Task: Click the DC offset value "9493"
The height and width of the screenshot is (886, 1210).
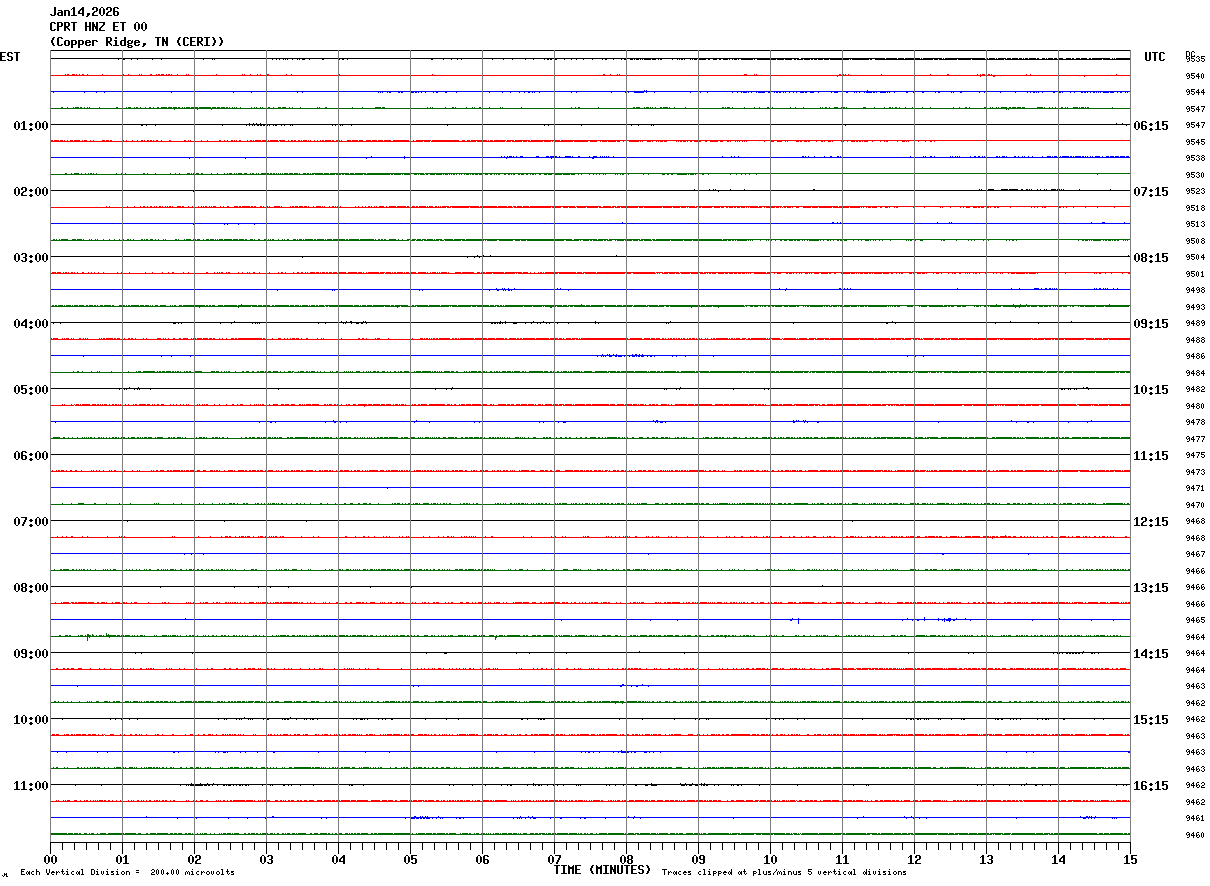Action: (x=1195, y=307)
